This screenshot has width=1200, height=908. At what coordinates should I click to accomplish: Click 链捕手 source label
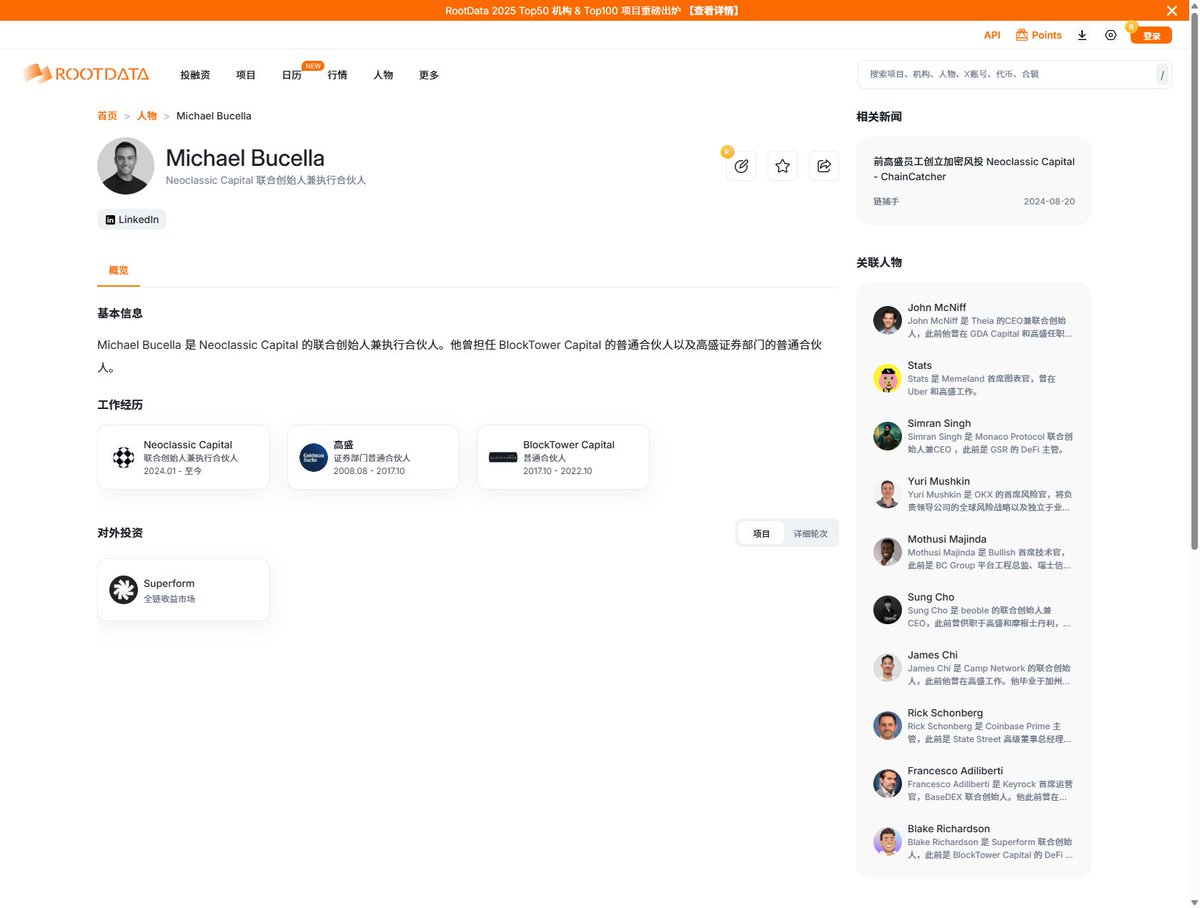[886, 202]
